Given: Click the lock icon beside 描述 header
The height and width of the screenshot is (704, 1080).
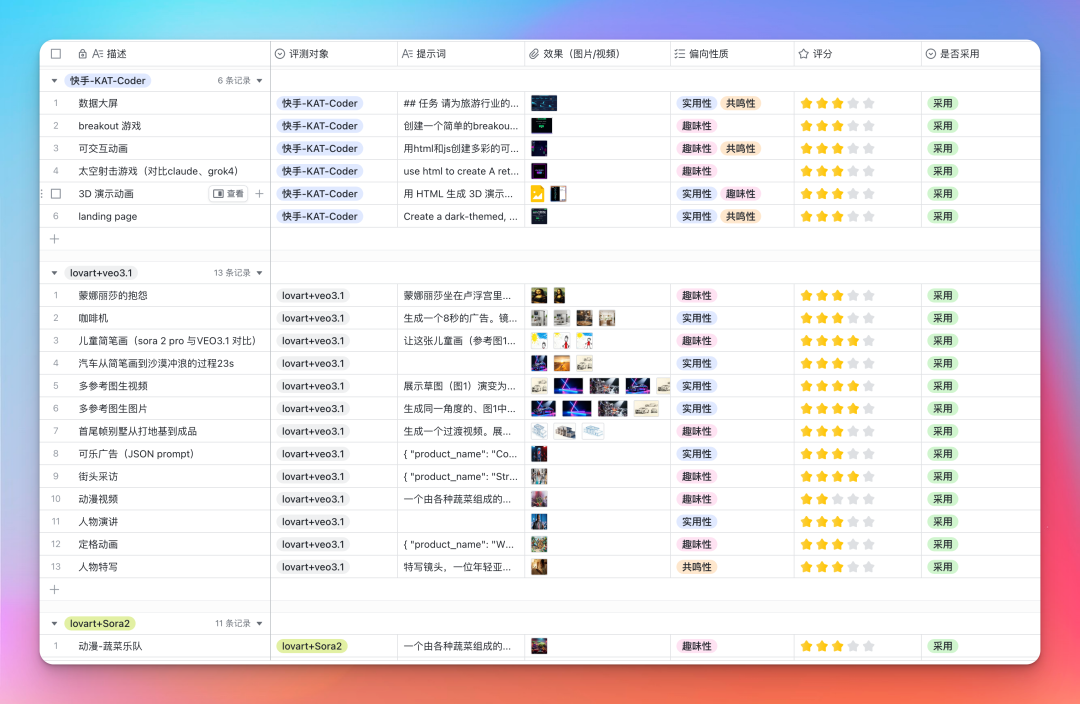Looking at the screenshot, I should [82, 54].
